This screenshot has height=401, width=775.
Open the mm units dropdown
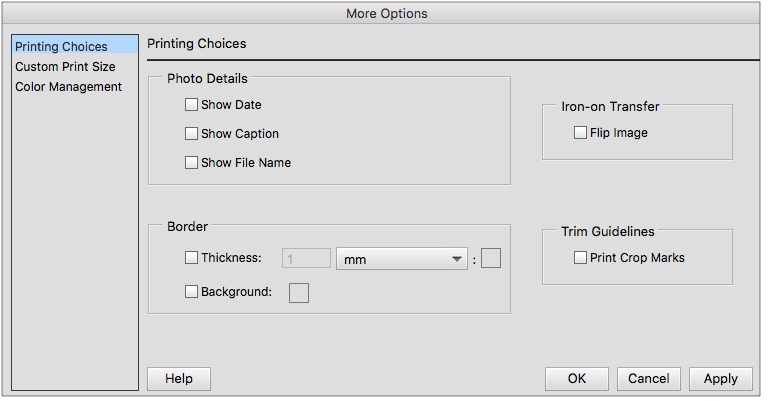(x=402, y=259)
